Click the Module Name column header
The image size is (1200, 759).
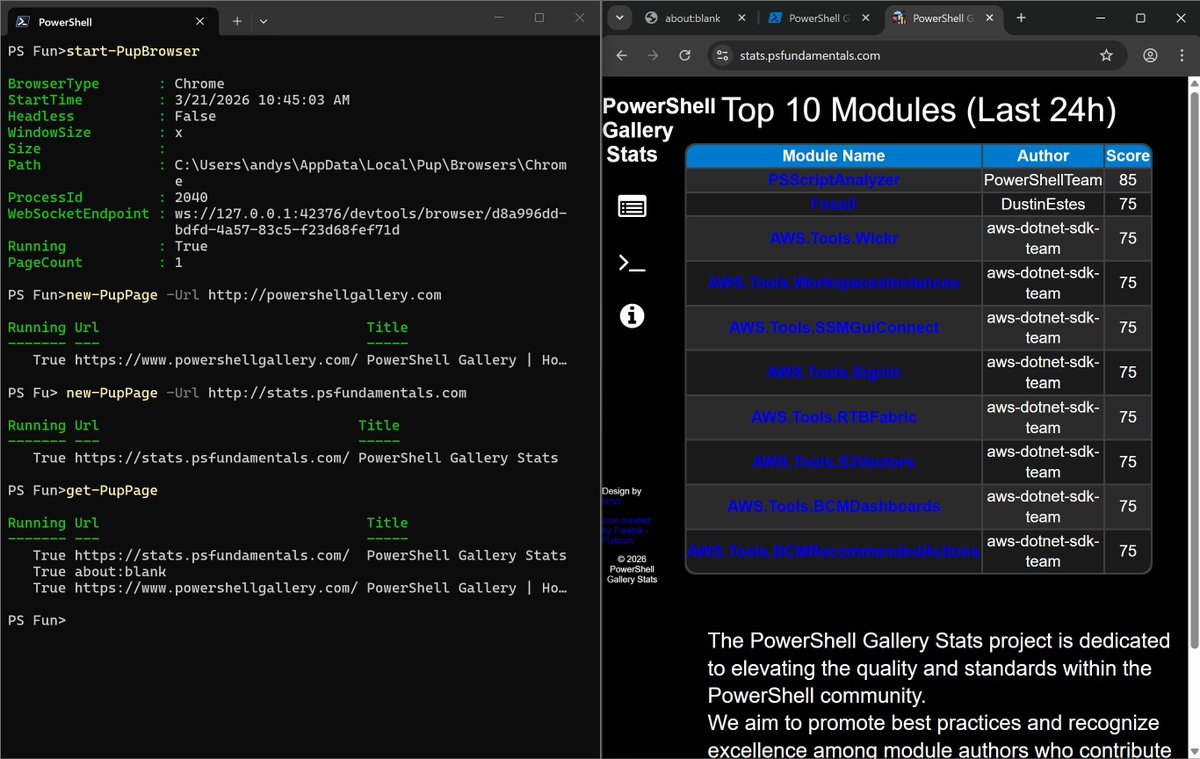833,156
